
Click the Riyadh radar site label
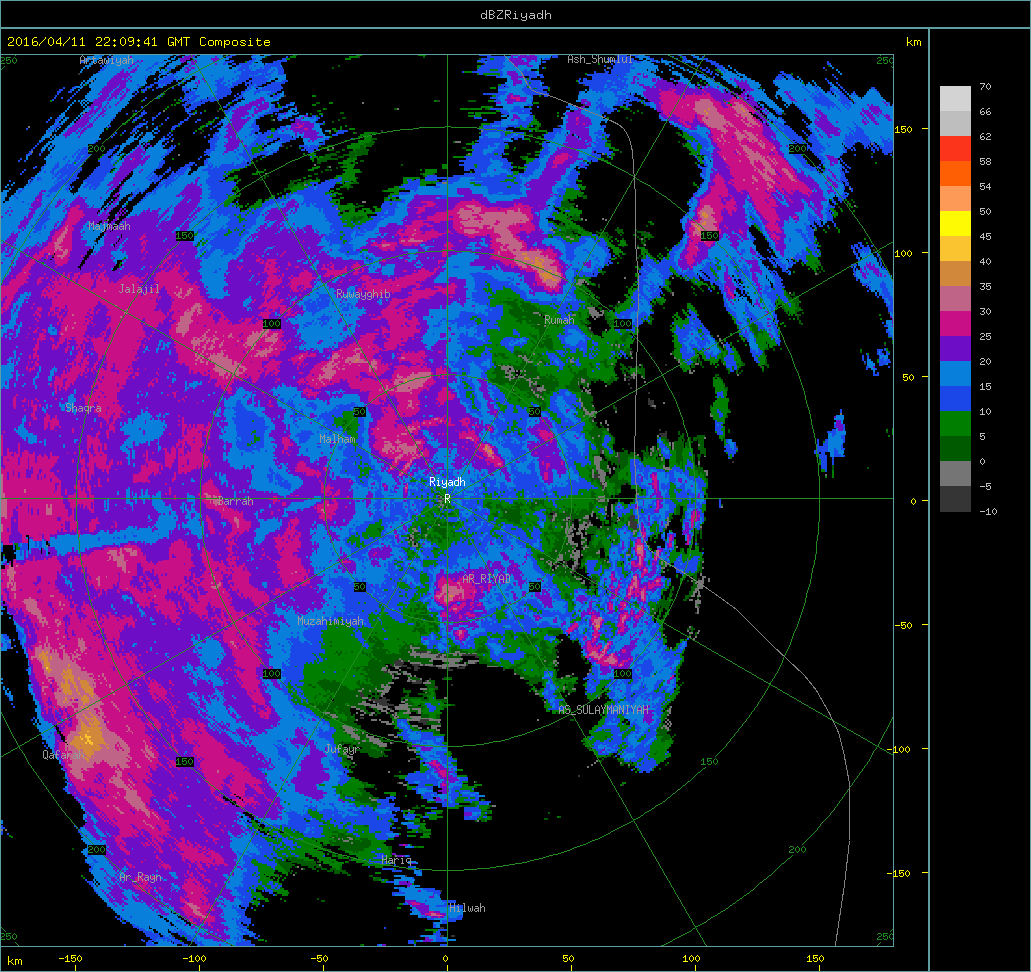447,482
